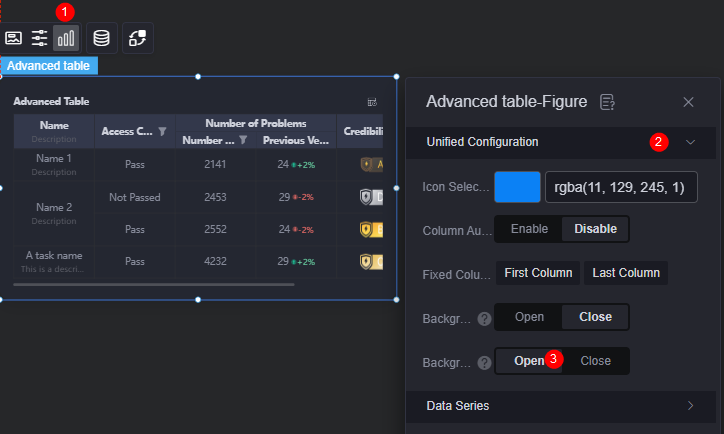Click the image card style icon
This screenshot has width=724, height=434.
(x=14, y=38)
